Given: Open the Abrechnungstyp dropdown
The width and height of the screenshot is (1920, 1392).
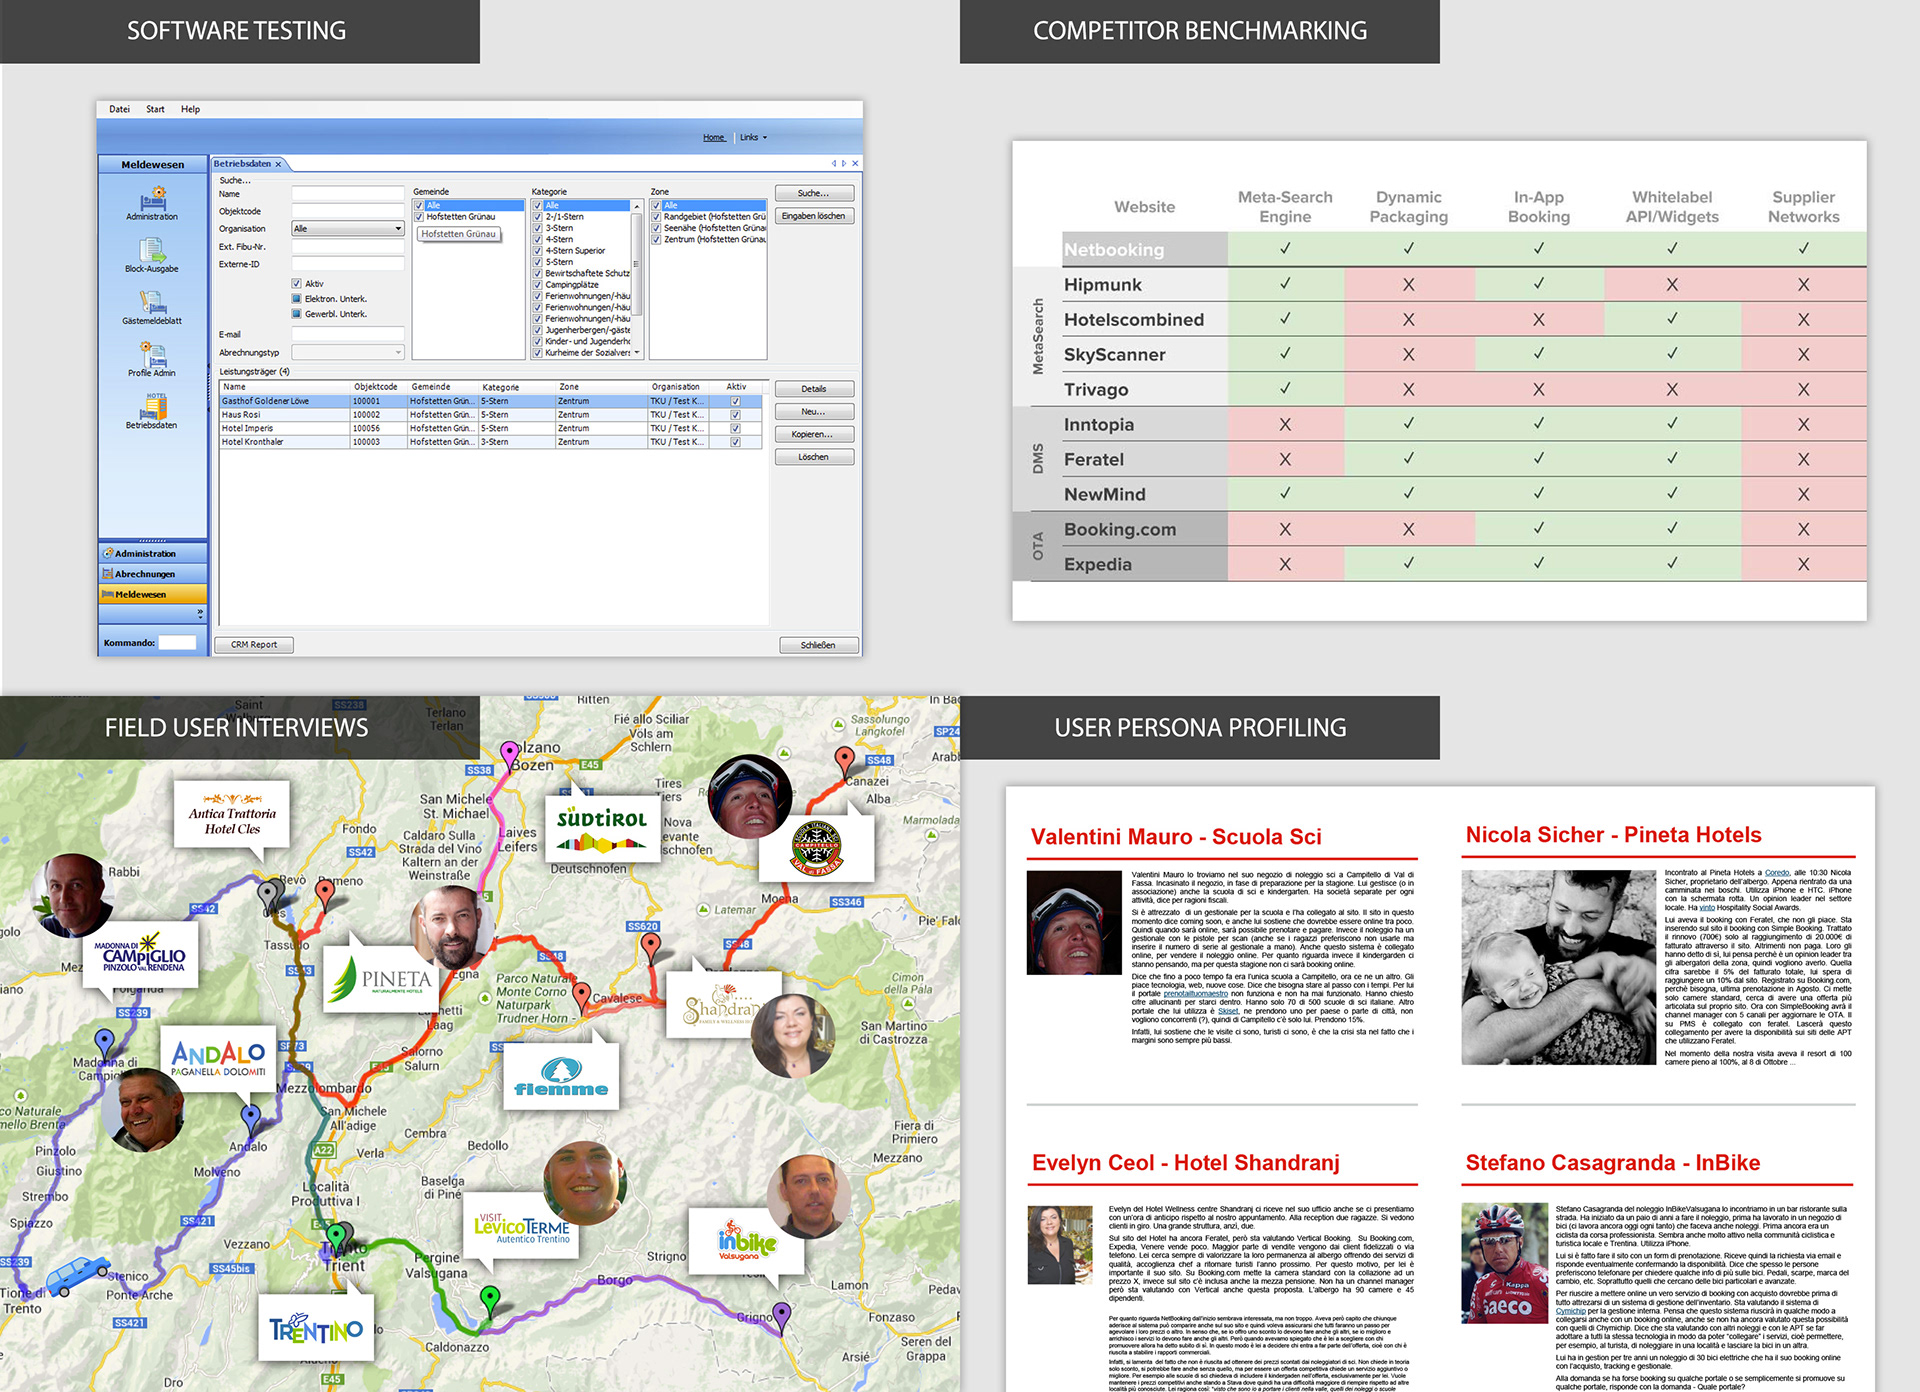Looking at the screenshot, I should pos(347,352).
